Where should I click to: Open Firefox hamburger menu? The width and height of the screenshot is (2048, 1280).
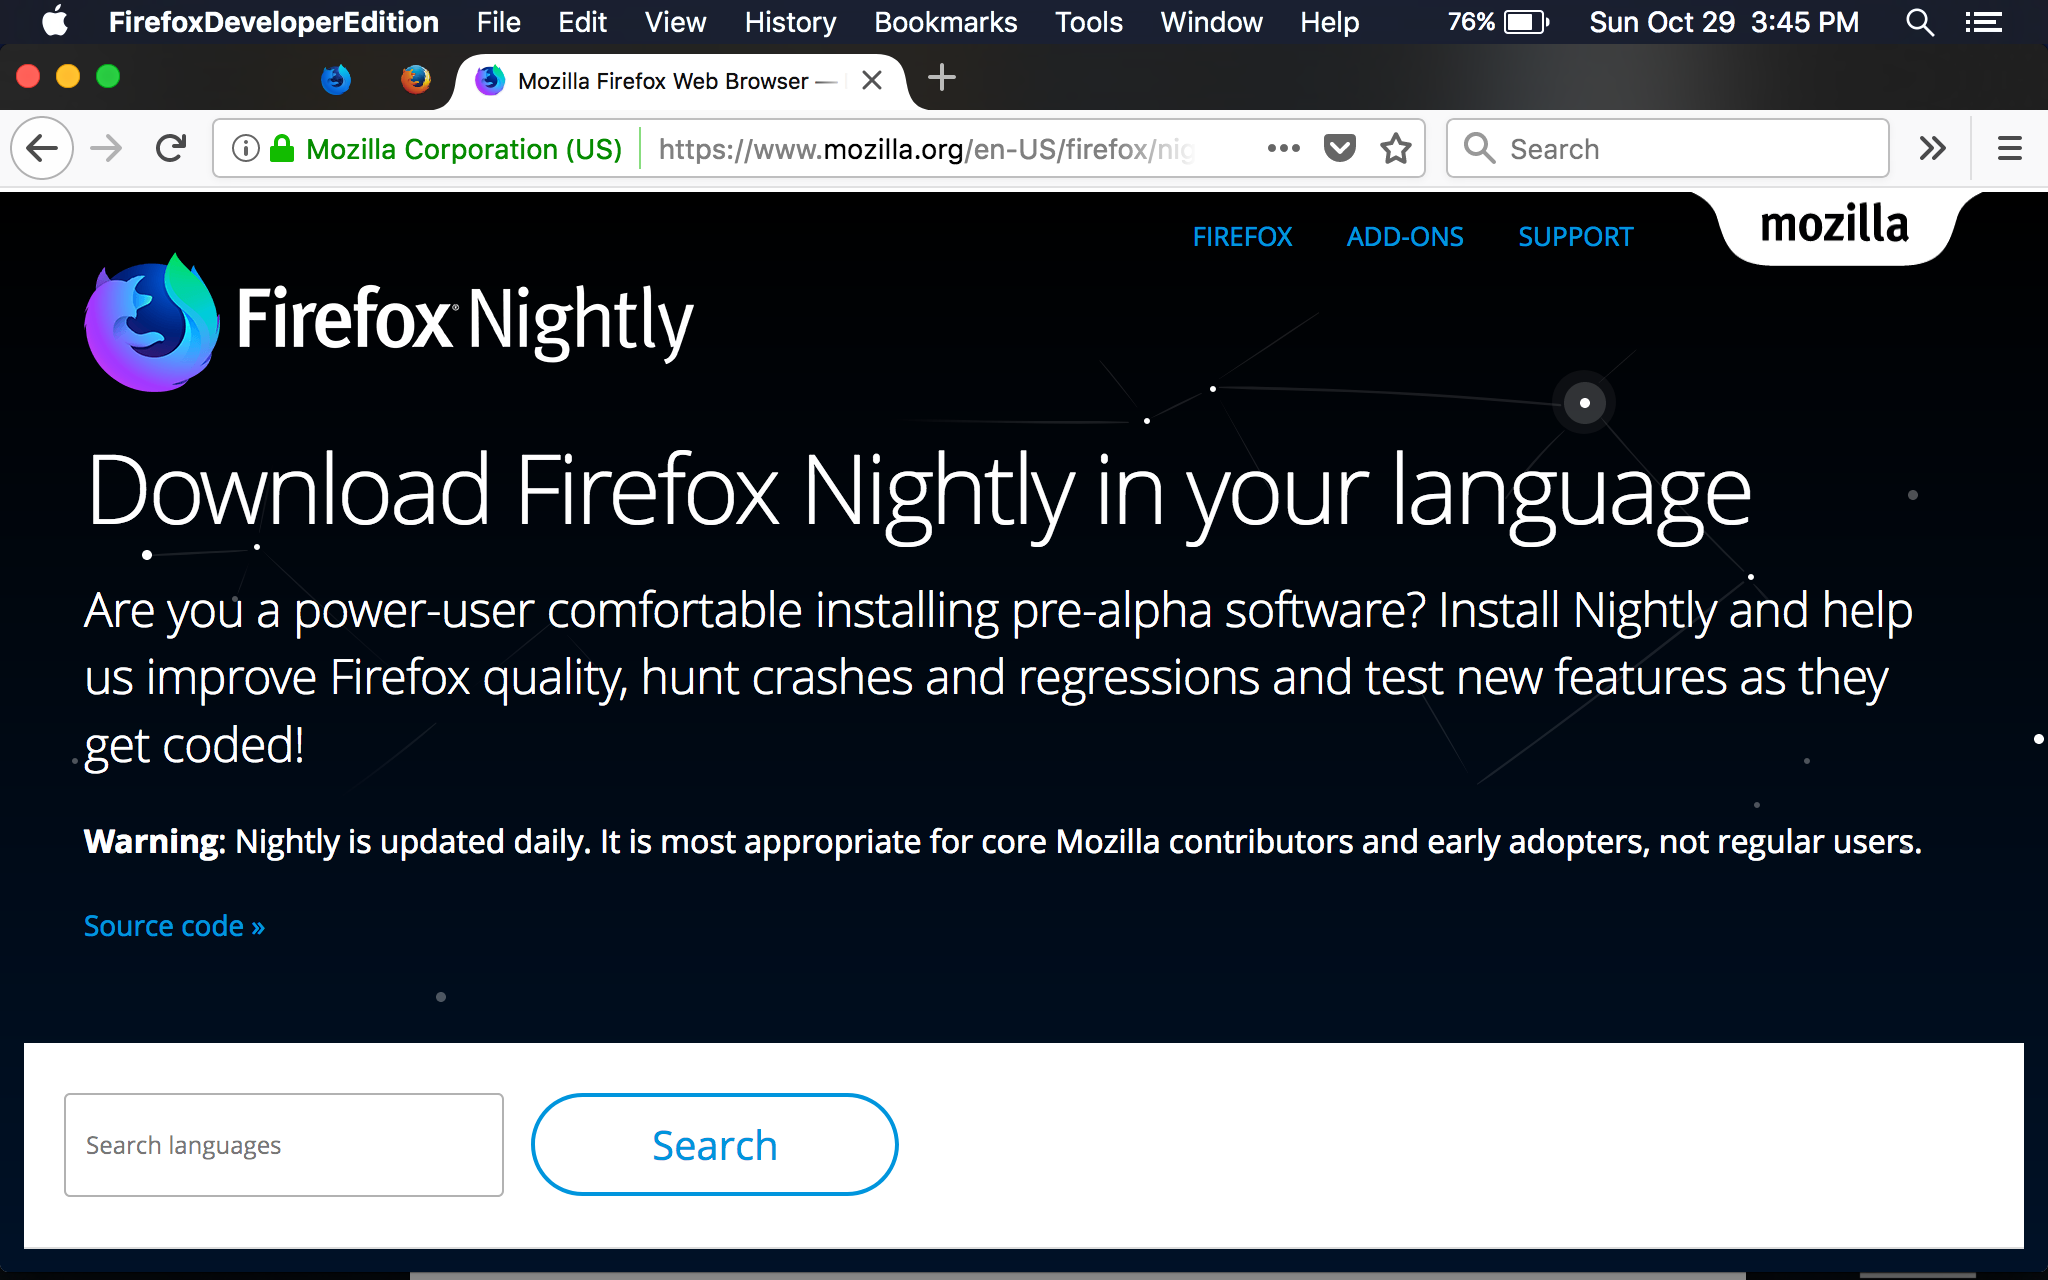tap(2009, 149)
